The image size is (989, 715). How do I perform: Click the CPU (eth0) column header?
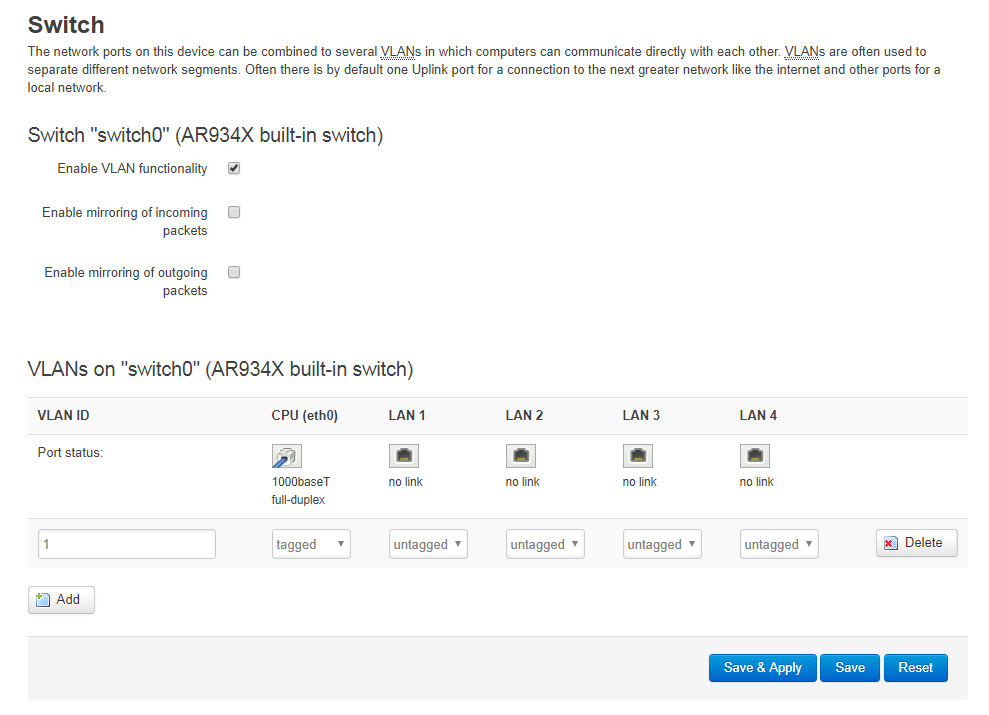pyautogui.click(x=305, y=416)
